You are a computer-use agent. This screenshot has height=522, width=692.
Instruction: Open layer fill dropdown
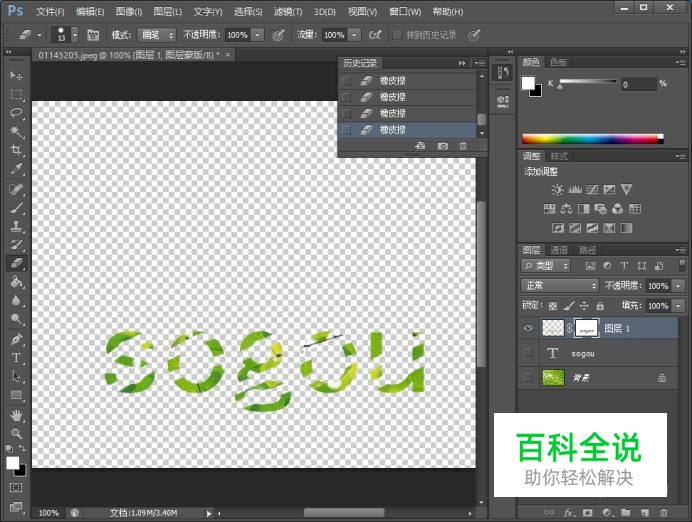pyautogui.click(x=678, y=305)
